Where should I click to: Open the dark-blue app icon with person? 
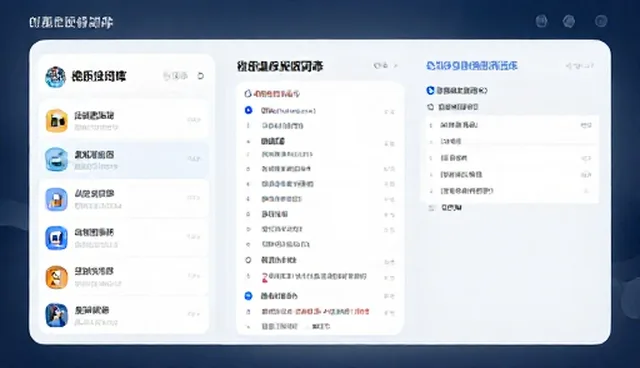point(56,315)
